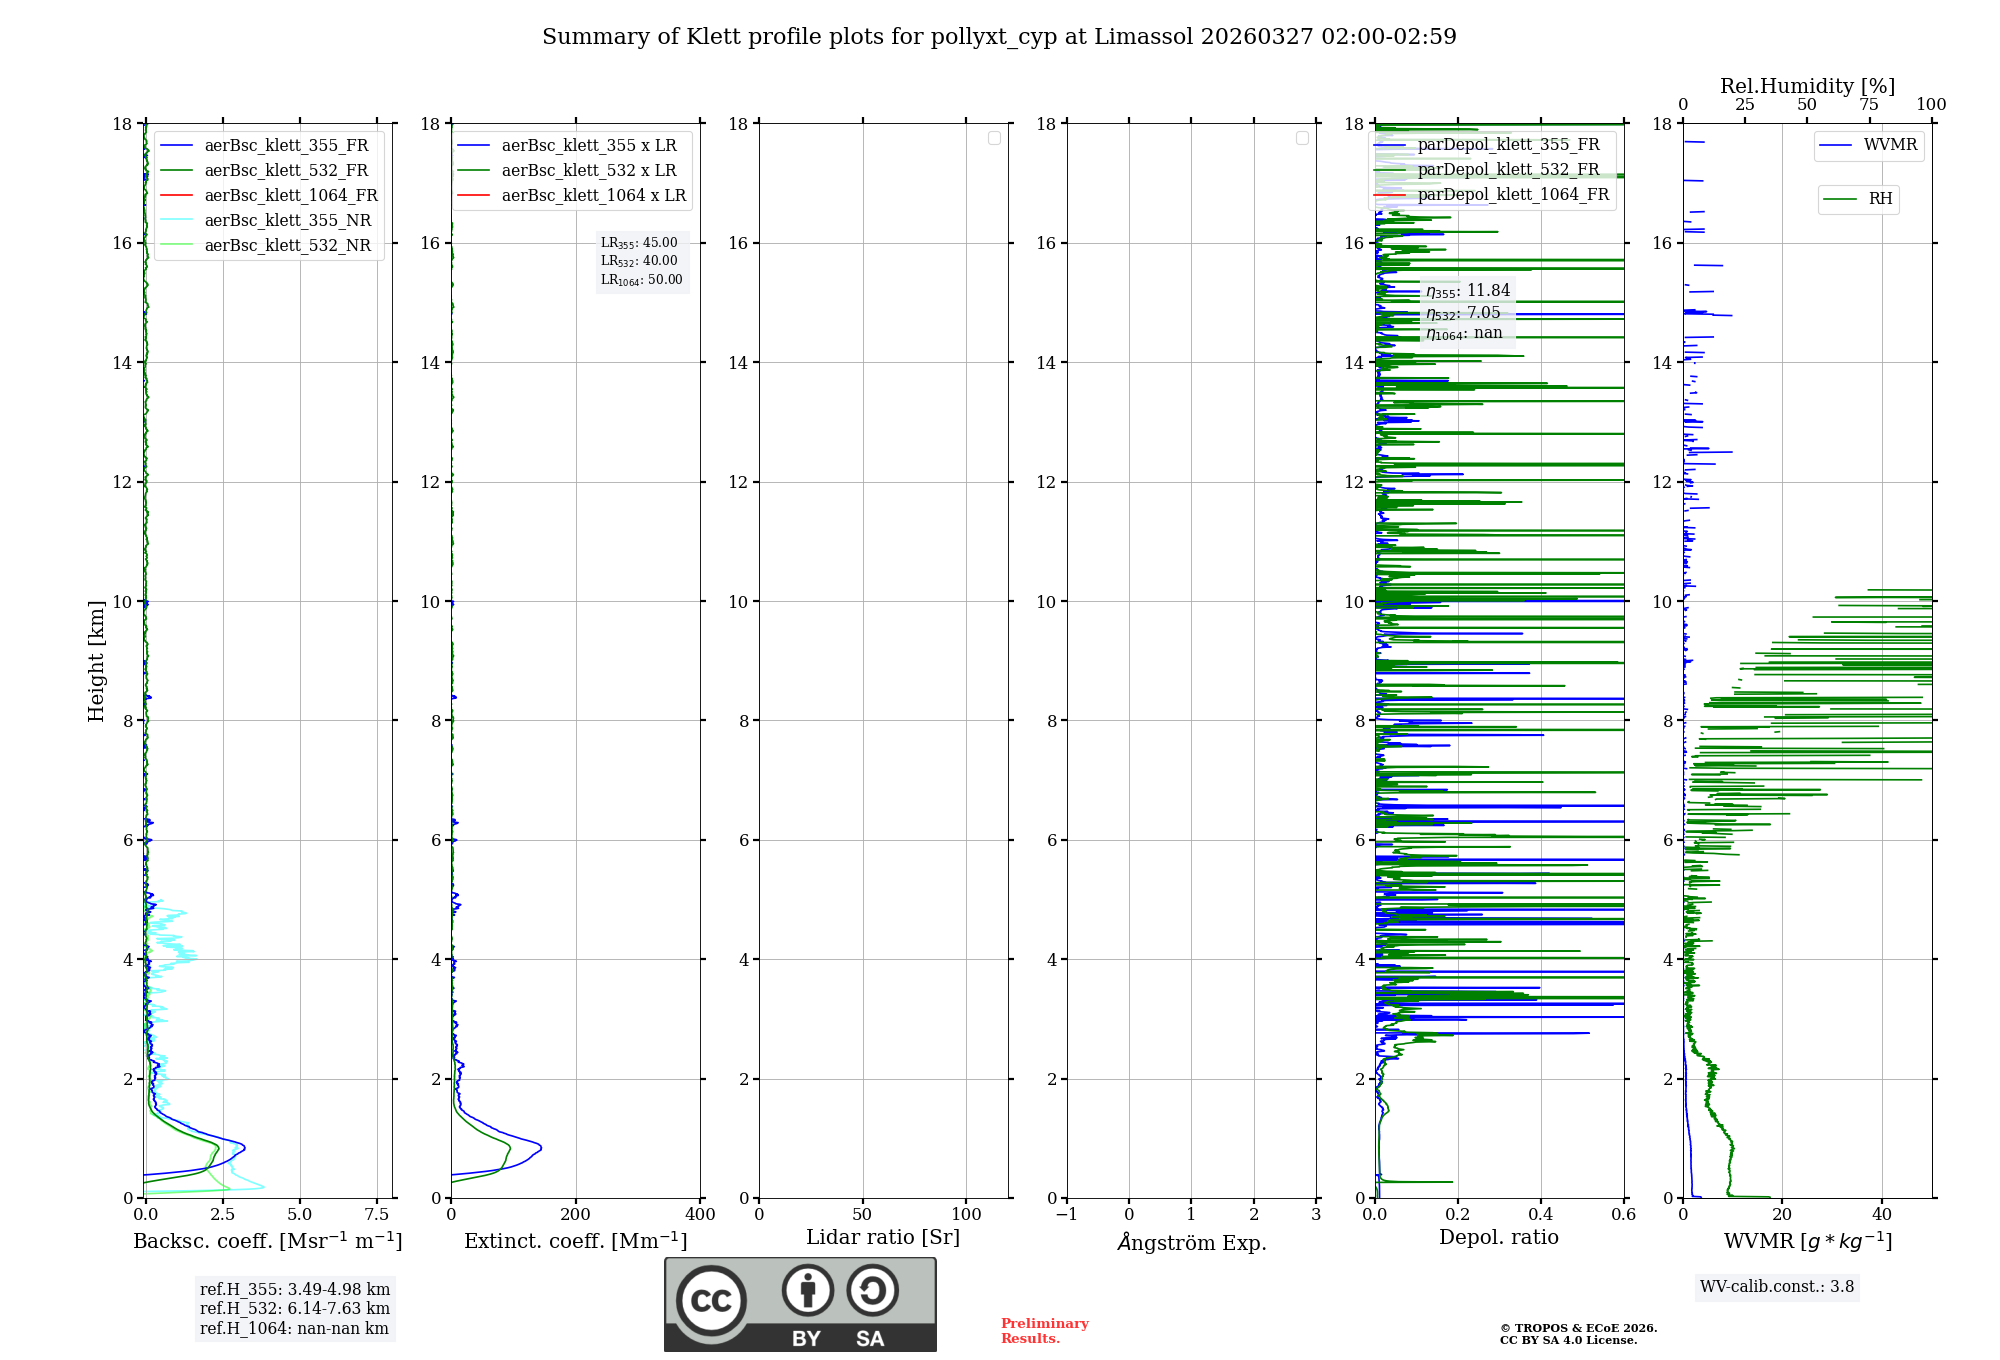
Task: Click the Rel.Humidity [%] top axis label
Action: [x=1807, y=86]
